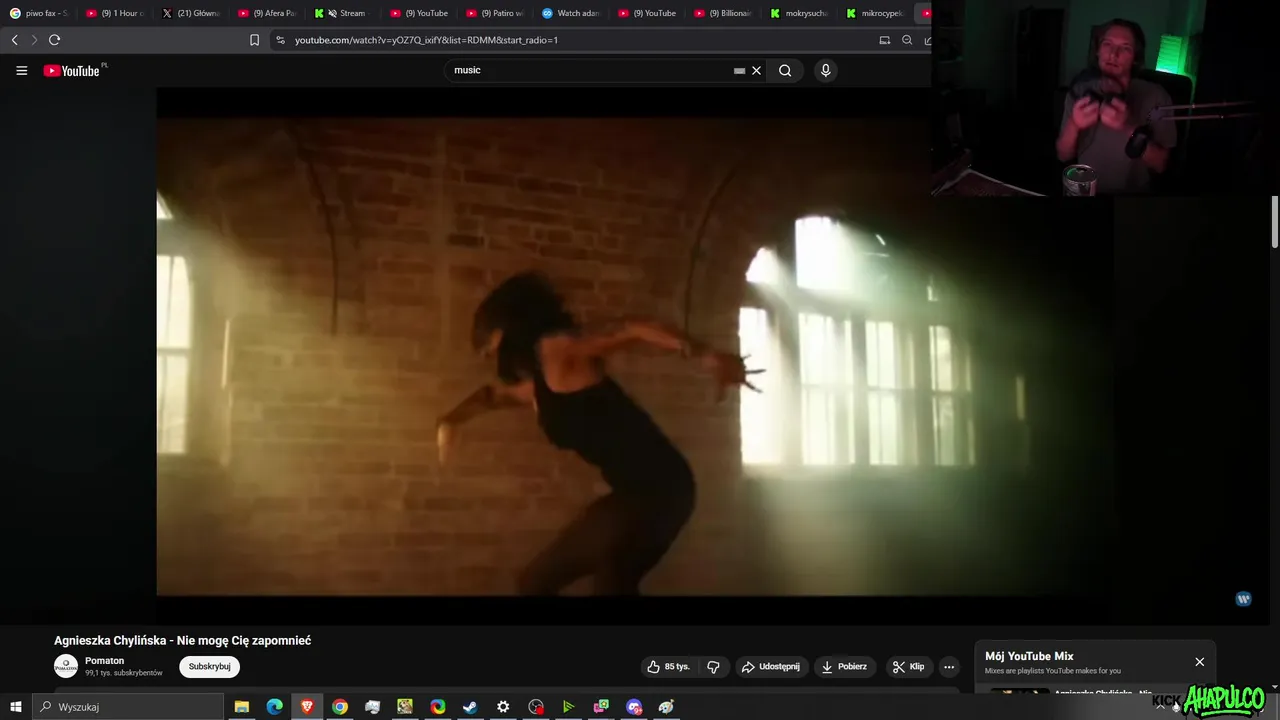This screenshot has height=720, width=1280.
Task: Share the video with Udostępnij
Action: click(771, 667)
